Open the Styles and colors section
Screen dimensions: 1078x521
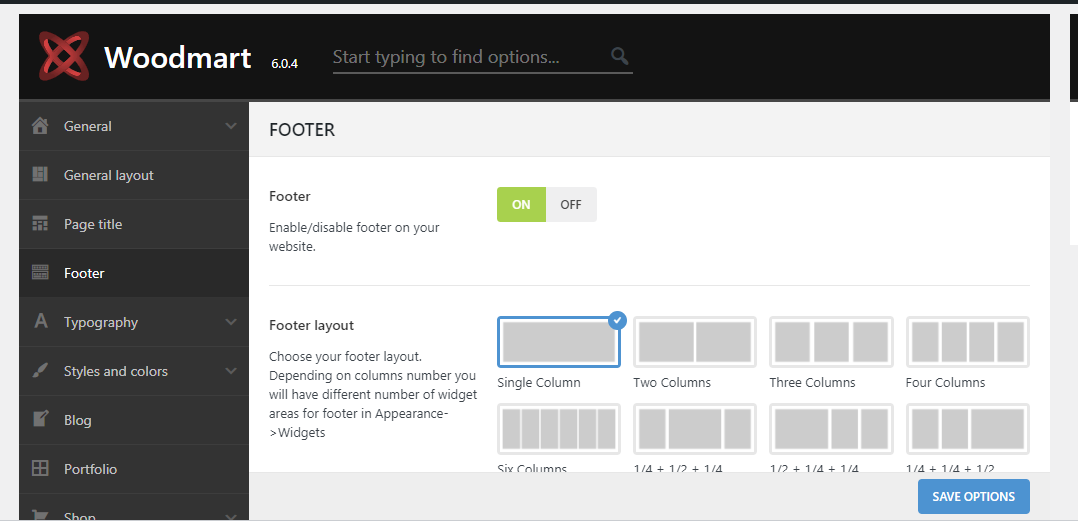(x=134, y=371)
